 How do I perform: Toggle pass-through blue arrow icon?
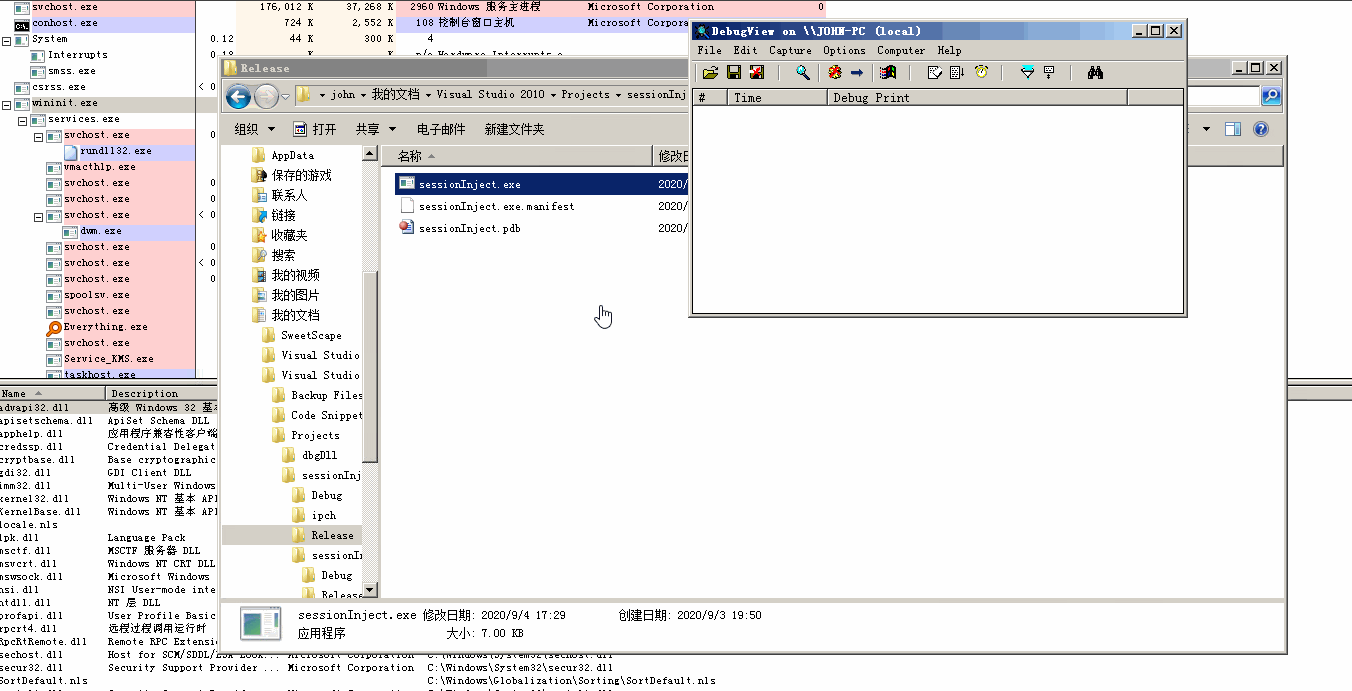[x=857, y=73]
